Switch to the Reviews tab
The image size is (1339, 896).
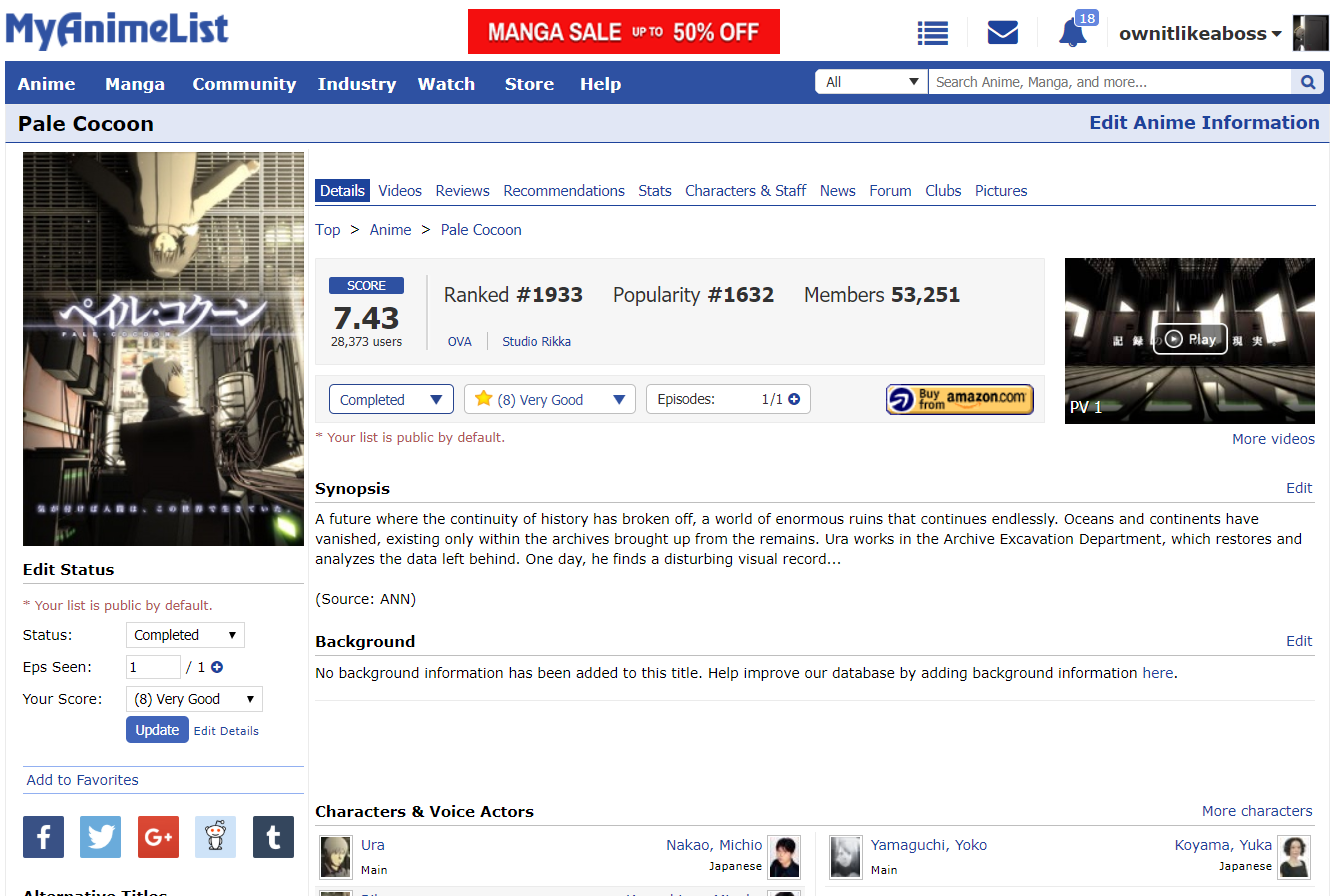(x=462, y=190)
